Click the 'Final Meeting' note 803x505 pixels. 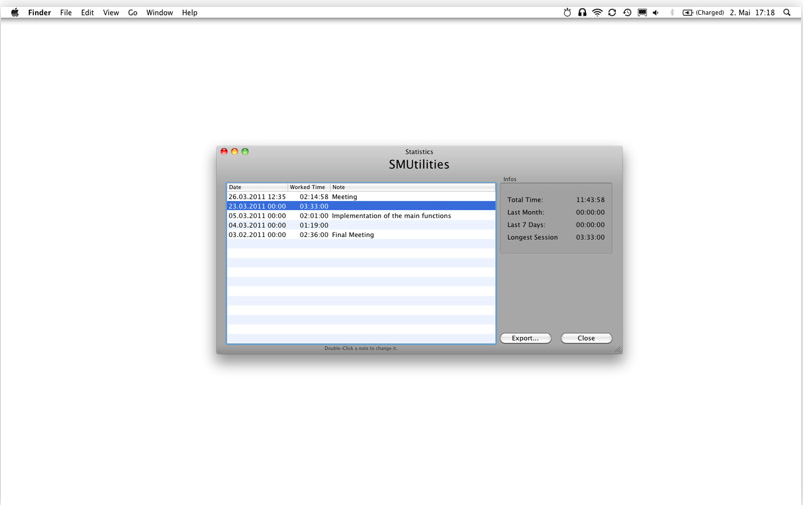[353, 235]
